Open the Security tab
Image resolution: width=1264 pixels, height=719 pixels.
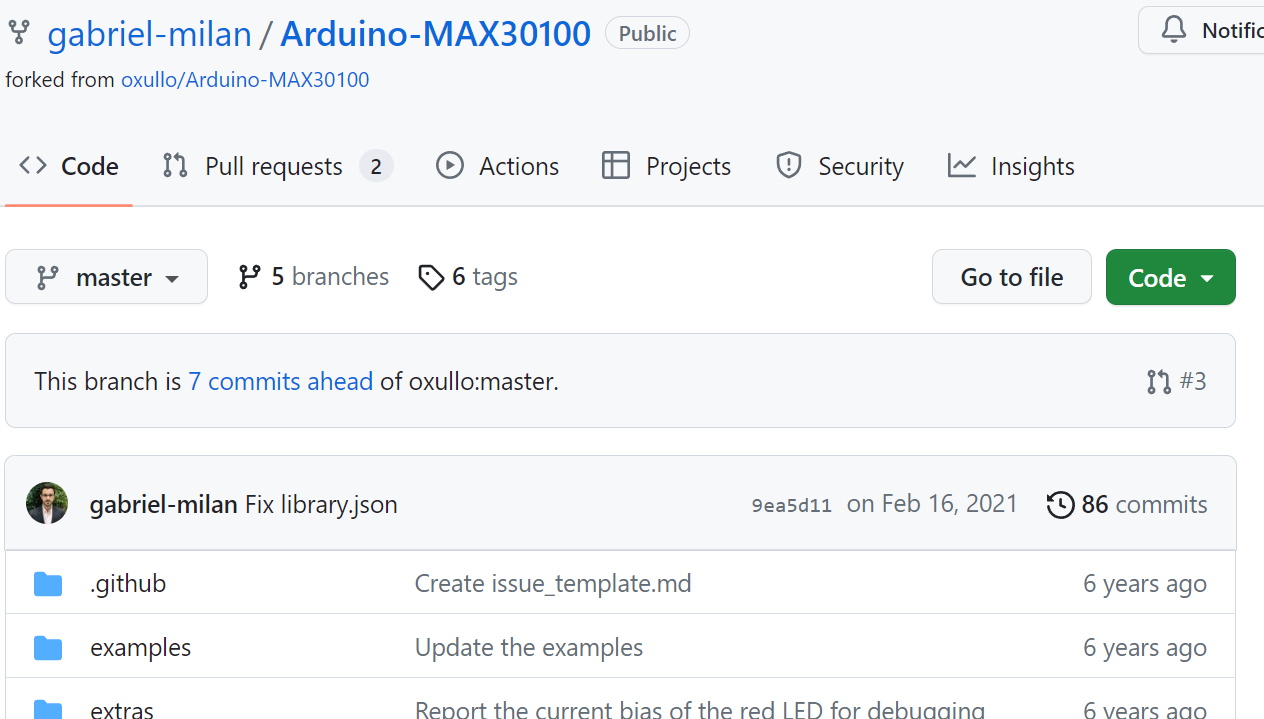pyautogui.click(x=861, y=165)
